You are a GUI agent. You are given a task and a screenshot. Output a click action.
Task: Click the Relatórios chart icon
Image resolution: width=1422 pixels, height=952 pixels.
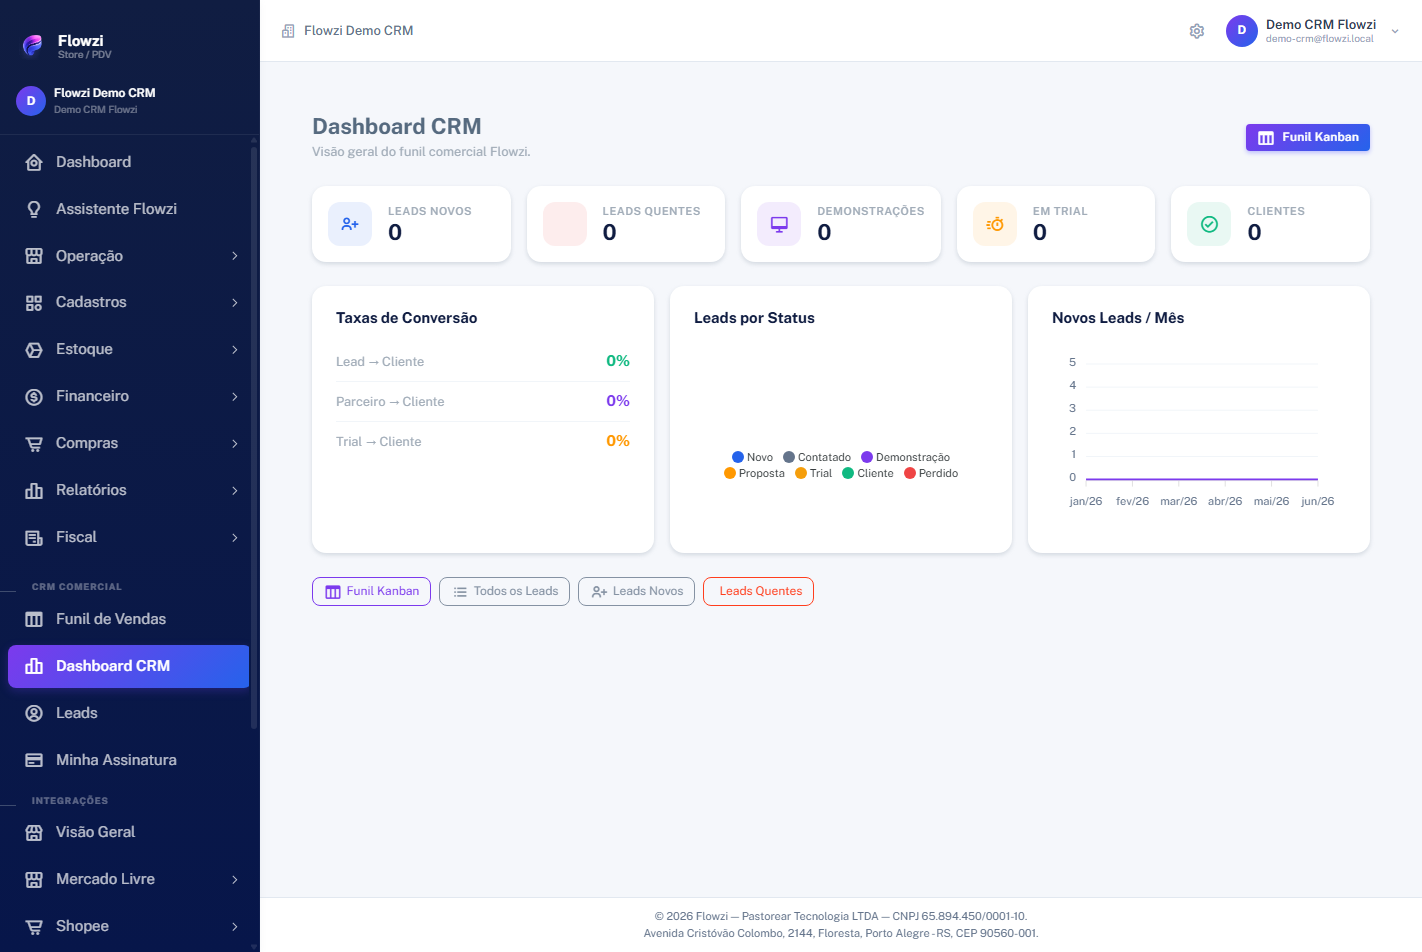click(x=34, y=491)
